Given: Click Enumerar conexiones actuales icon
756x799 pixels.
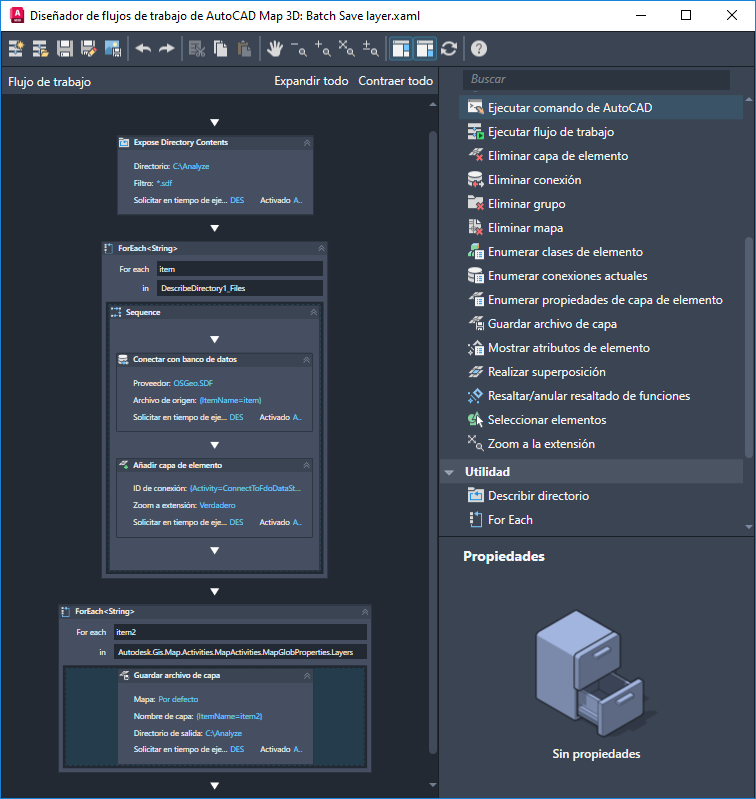Looking at the screenshot, I should coord(475,275).
